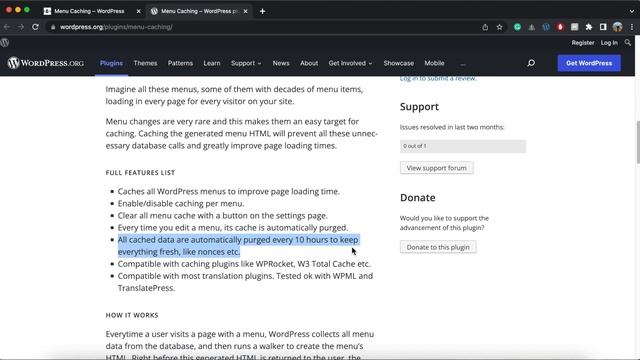
Task: Open the Plugins nav item
Action: coord(111,63)
